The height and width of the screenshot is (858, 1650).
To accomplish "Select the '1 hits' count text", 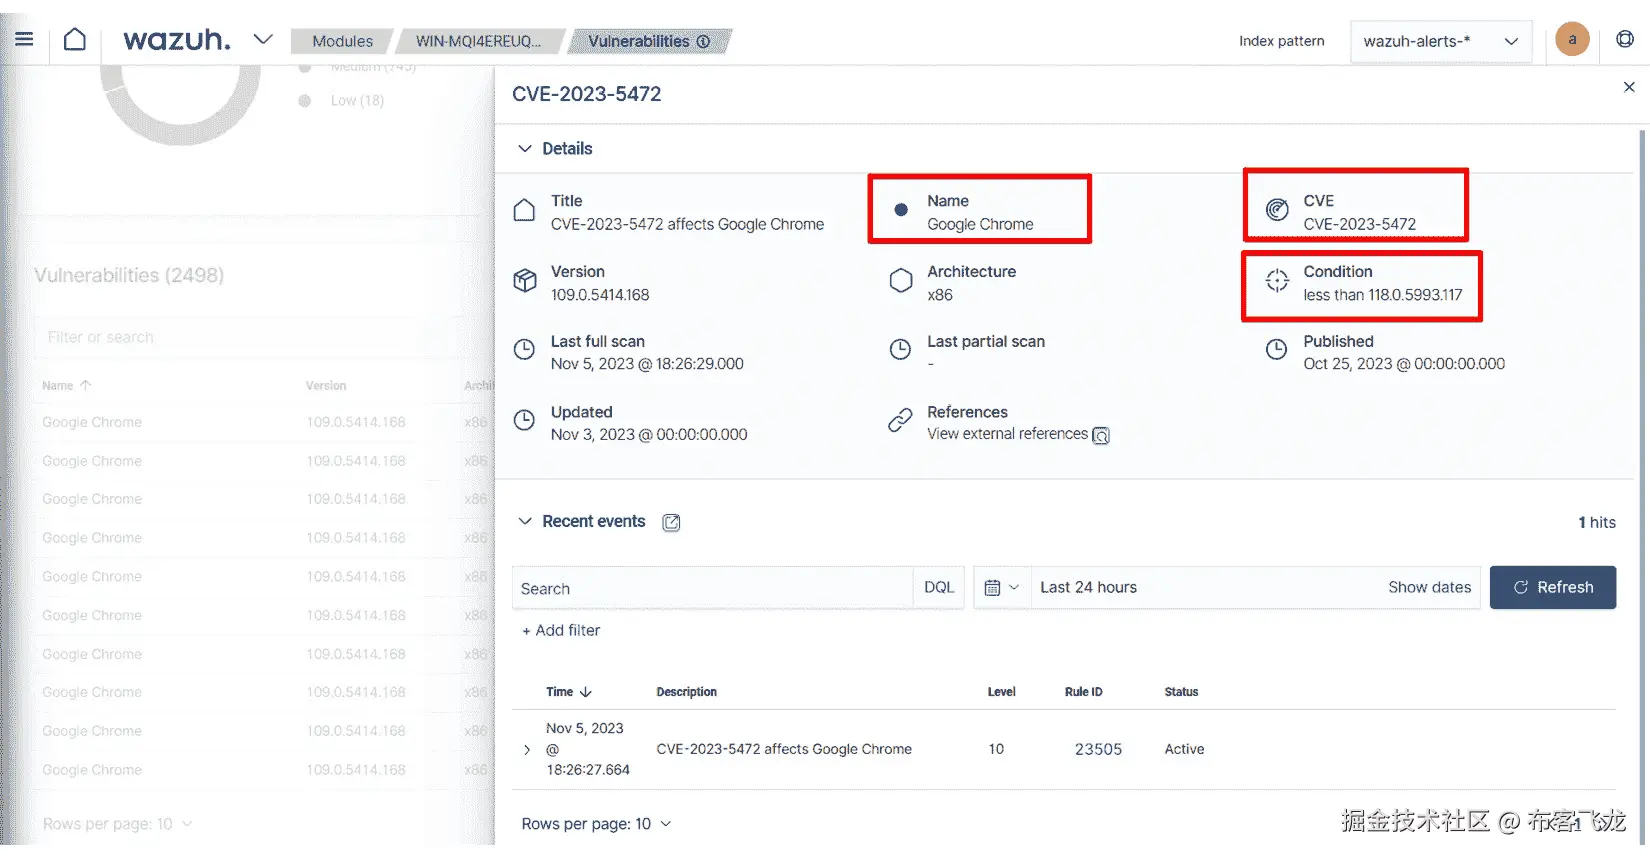I will coord(1597,523).
